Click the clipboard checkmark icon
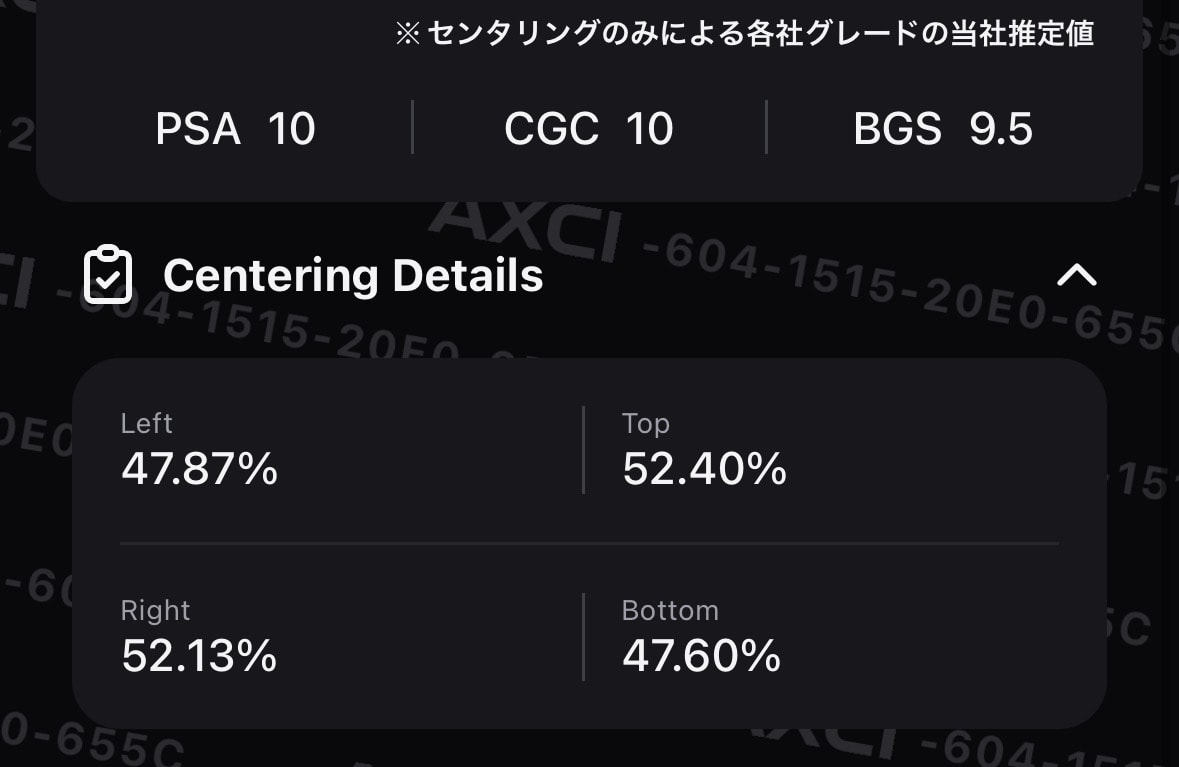1179x767 pixels. (108, 274)
